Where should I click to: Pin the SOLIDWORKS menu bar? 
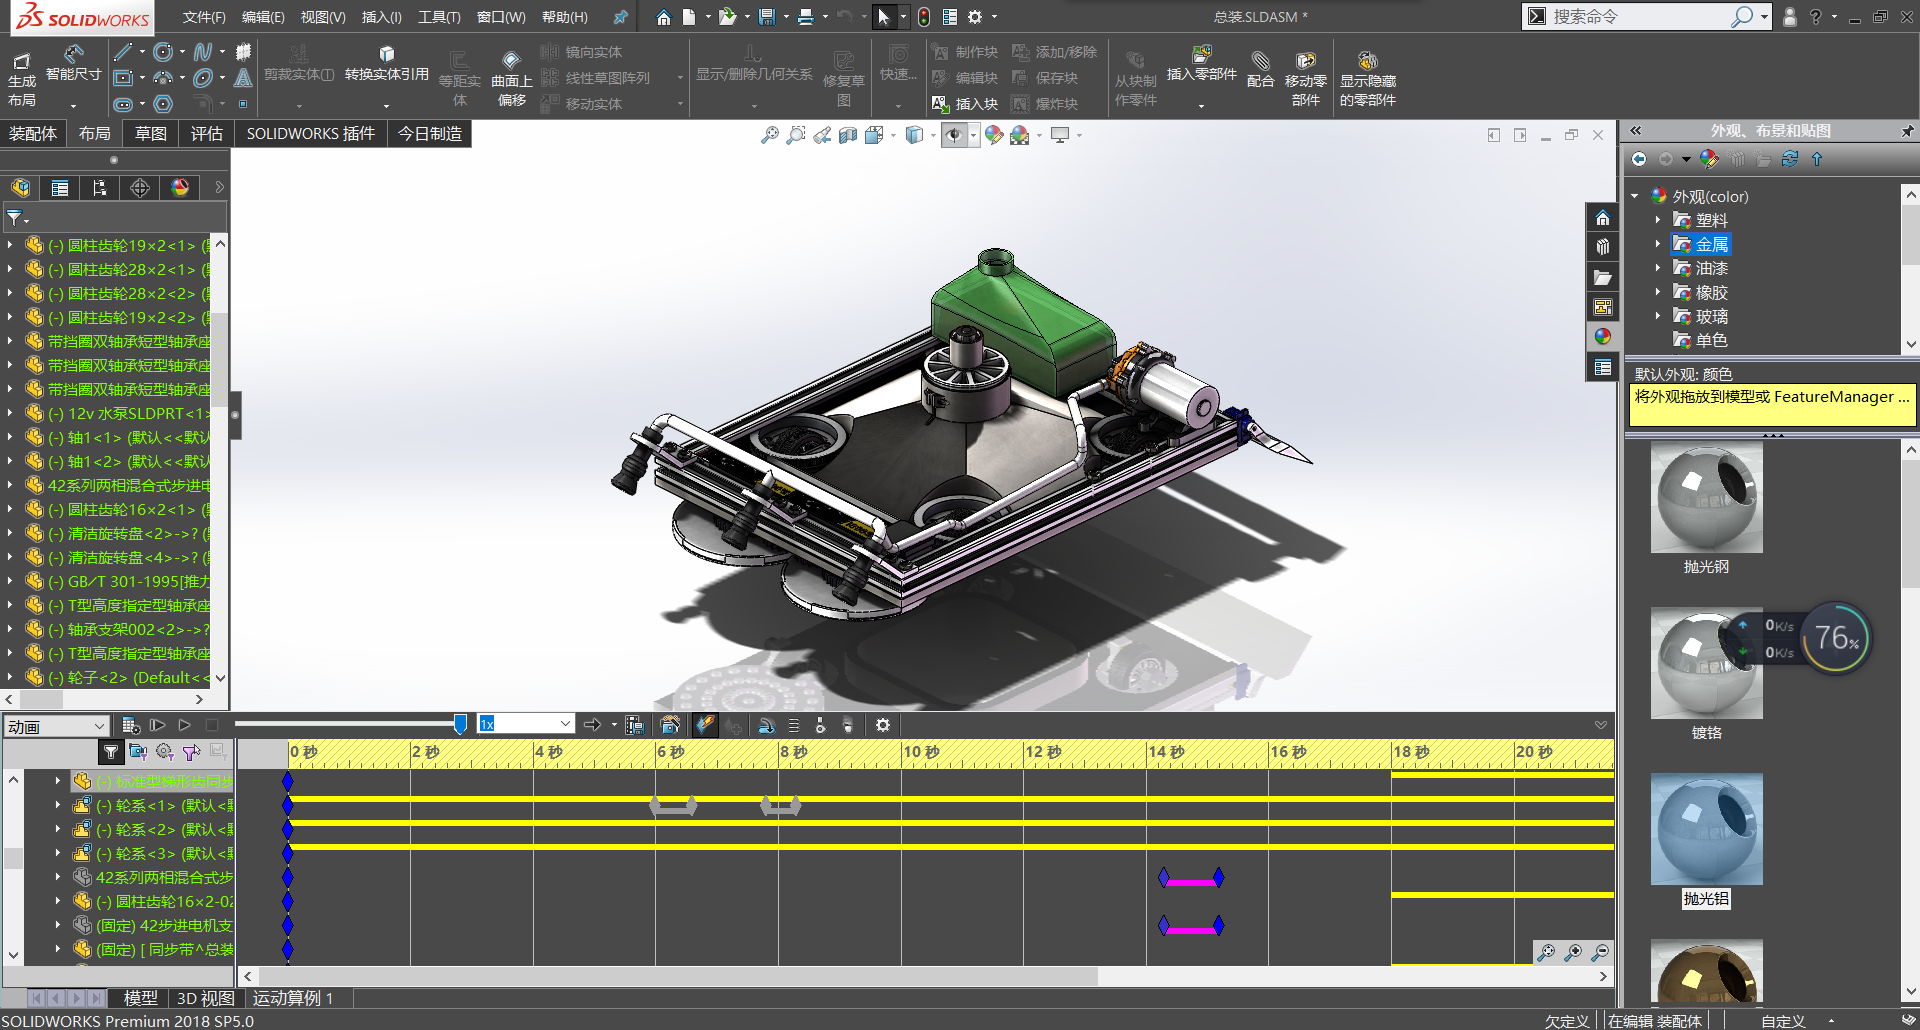[621, 17]
